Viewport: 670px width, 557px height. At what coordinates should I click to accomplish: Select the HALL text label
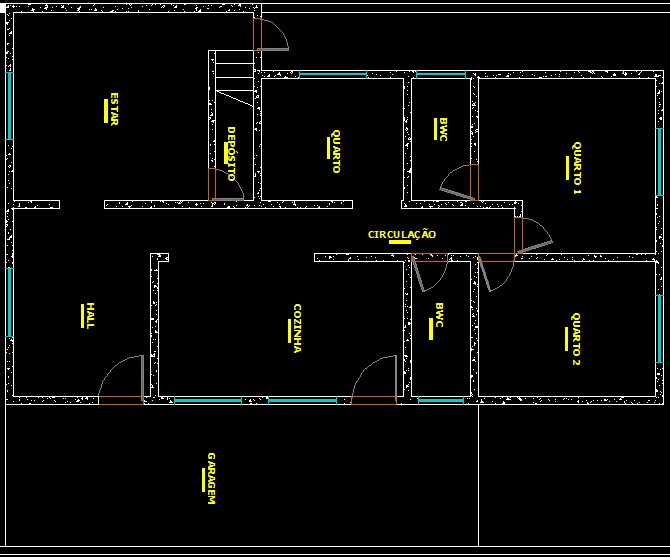click(x=89, y=315)
